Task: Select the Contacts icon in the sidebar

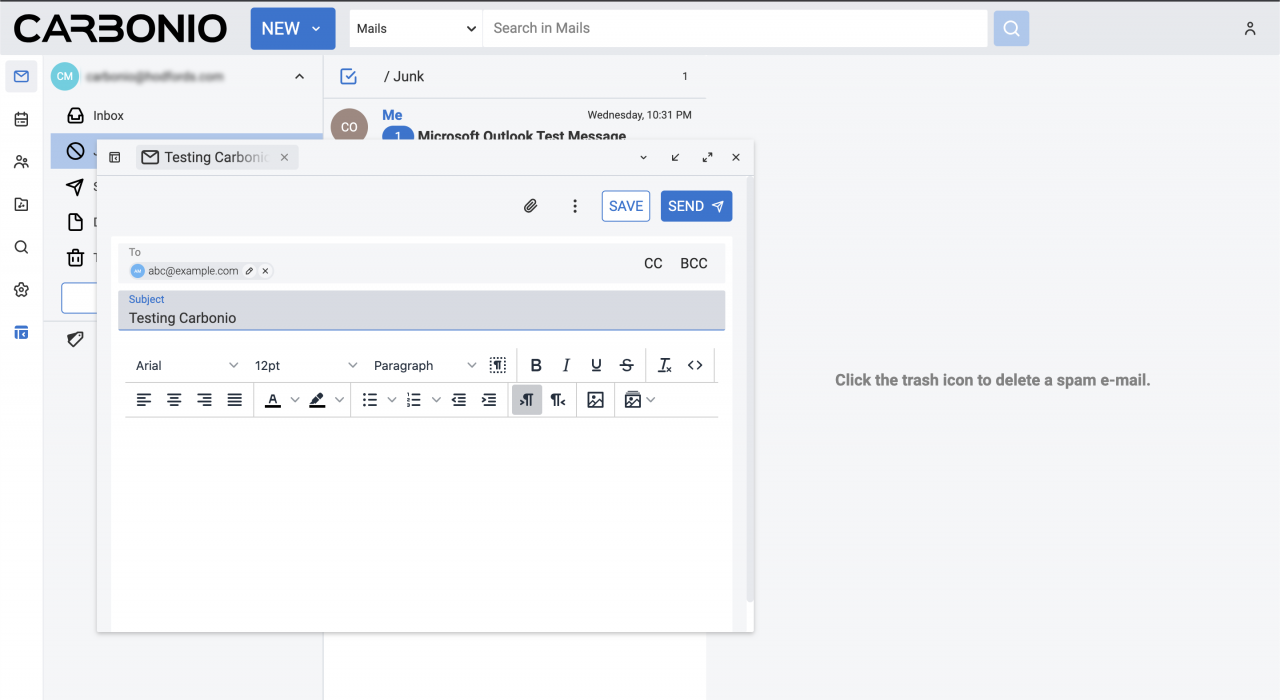Action: (21, 161)
